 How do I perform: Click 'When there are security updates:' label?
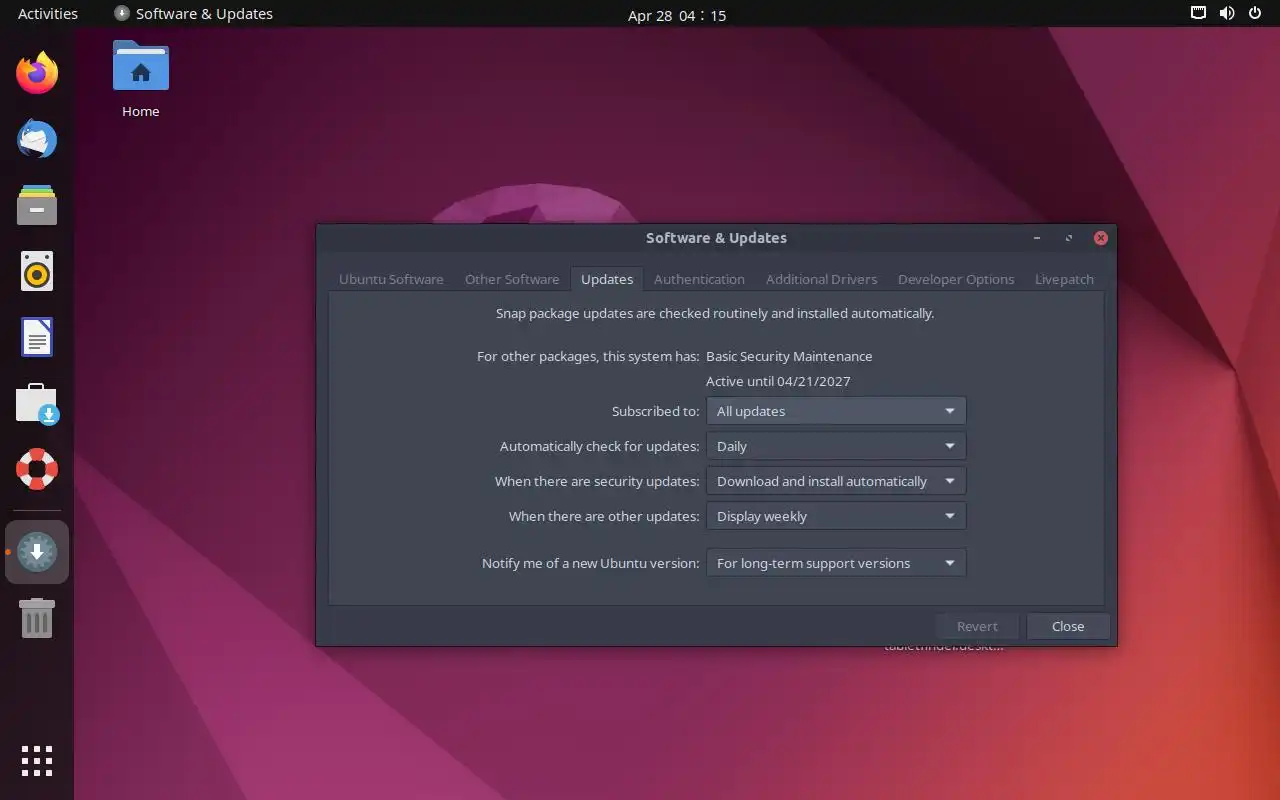pos(597,481)
